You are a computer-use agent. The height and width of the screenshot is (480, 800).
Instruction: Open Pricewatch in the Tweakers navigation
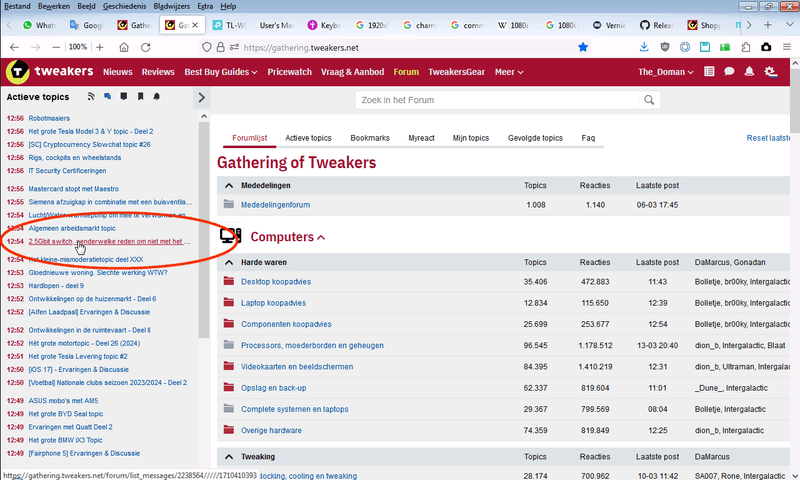290,72
